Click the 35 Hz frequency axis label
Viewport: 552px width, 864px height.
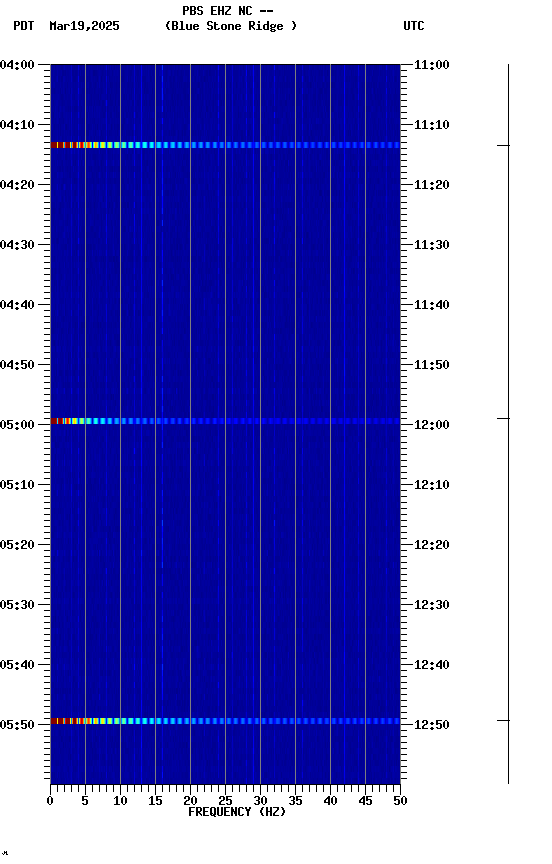(x=295, y=801)
